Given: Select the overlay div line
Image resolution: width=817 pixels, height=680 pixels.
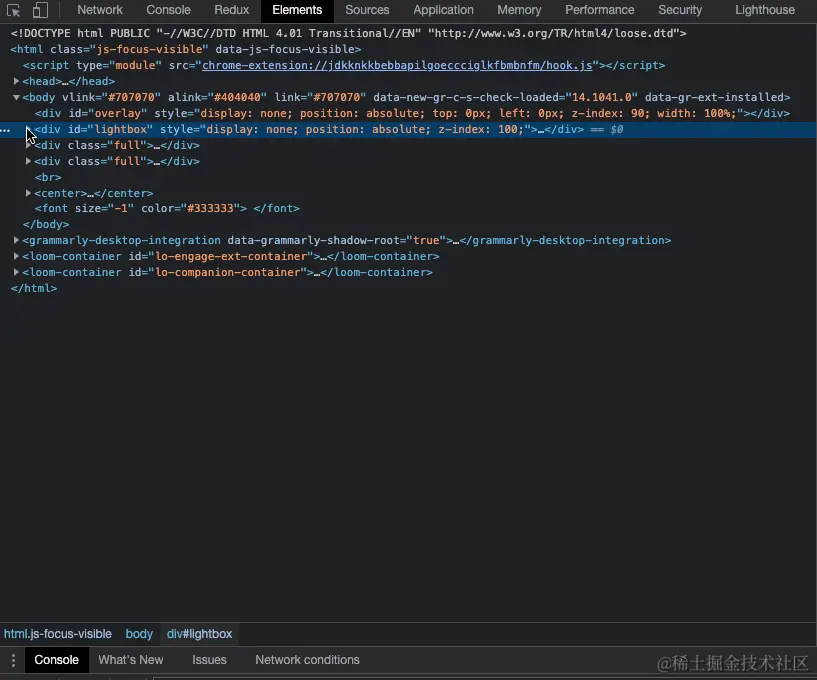Looking at the screenshot, I should pos(412,113).
